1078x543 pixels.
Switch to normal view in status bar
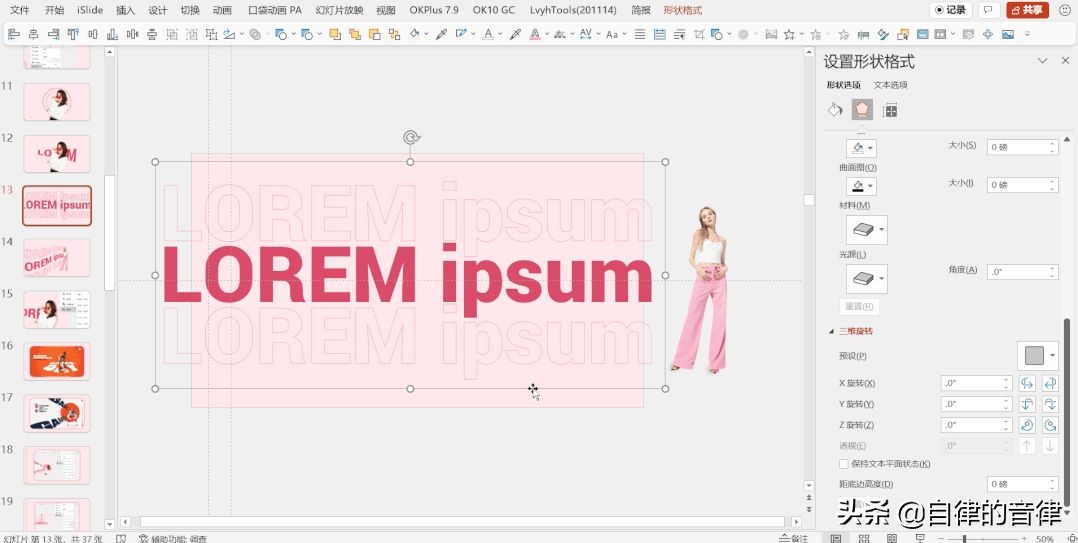[x=836, y=538]
